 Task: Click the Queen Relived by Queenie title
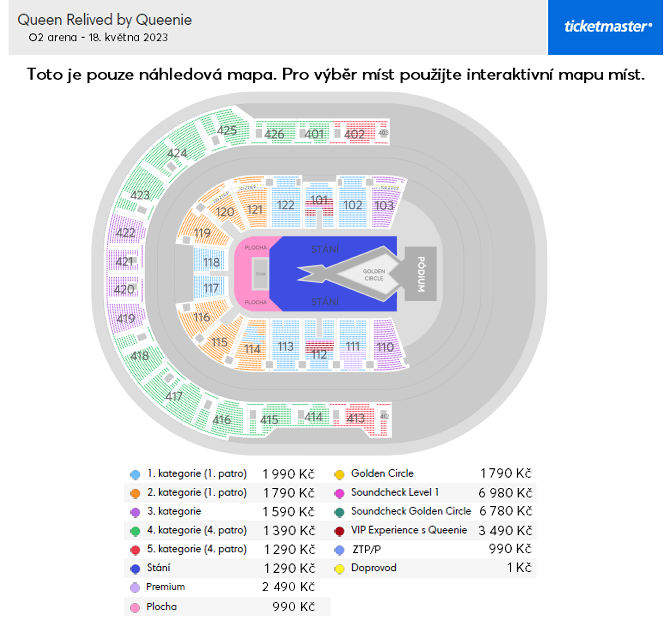coord(105,20)
